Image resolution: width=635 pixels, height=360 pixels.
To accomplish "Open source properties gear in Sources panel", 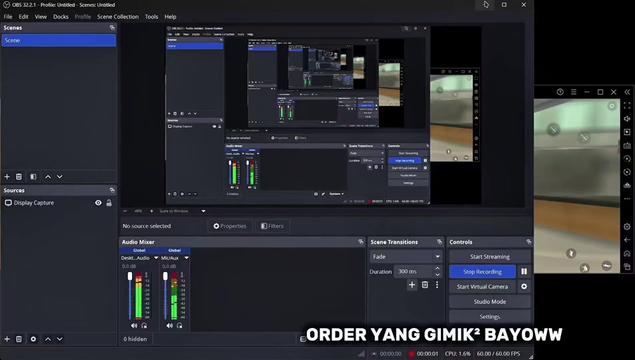I will [33, 339].
